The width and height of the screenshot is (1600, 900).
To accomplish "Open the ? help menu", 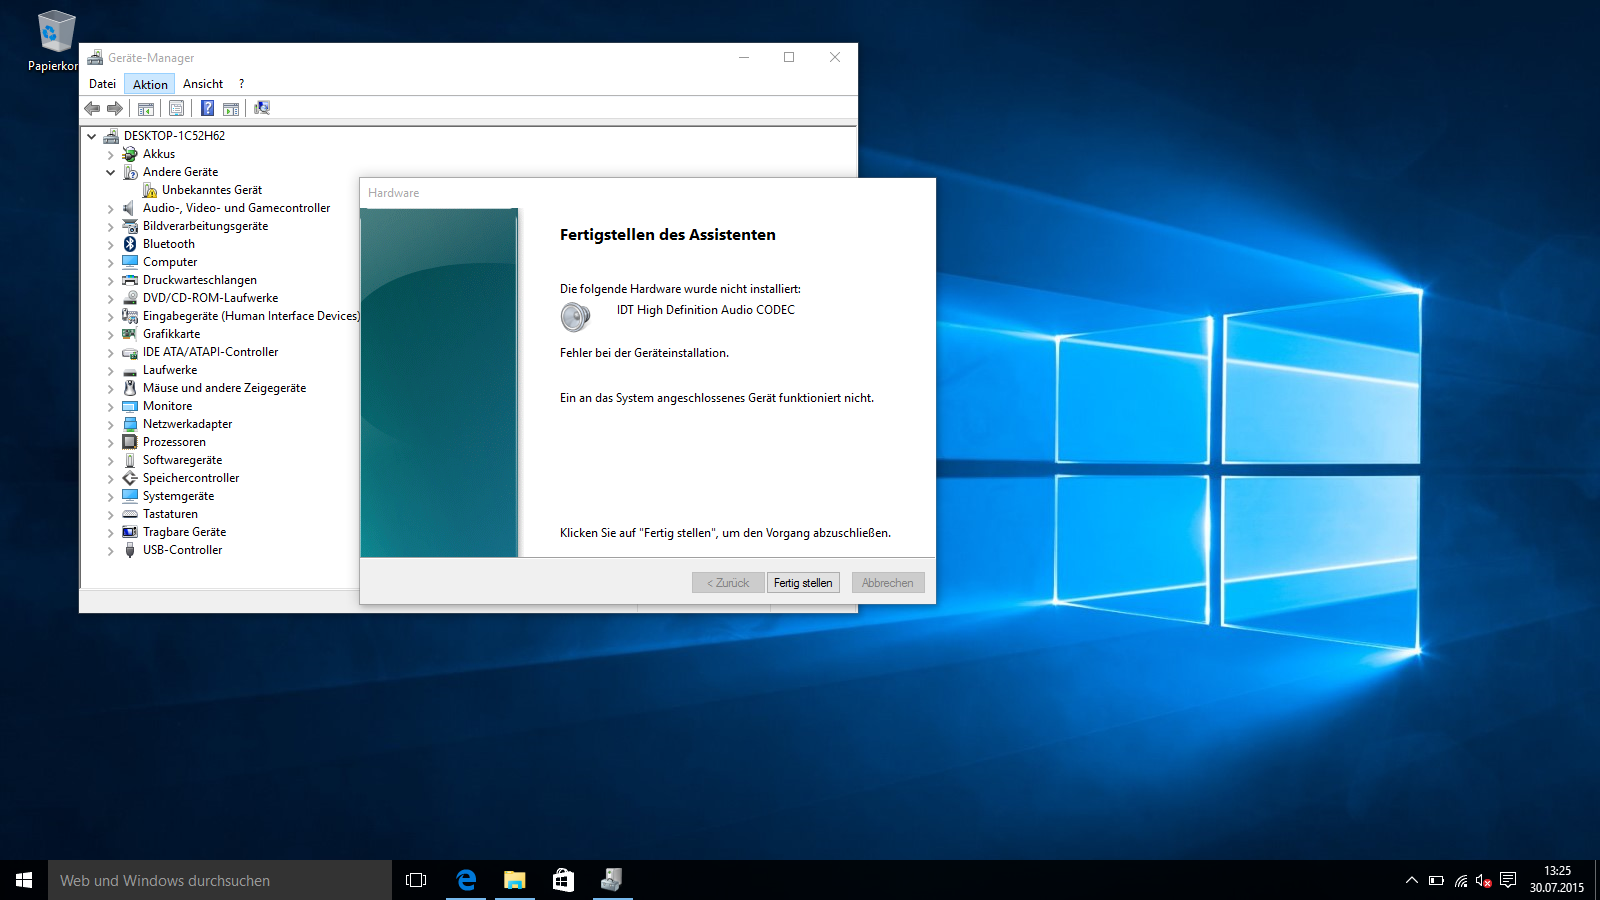I will 241,84.
